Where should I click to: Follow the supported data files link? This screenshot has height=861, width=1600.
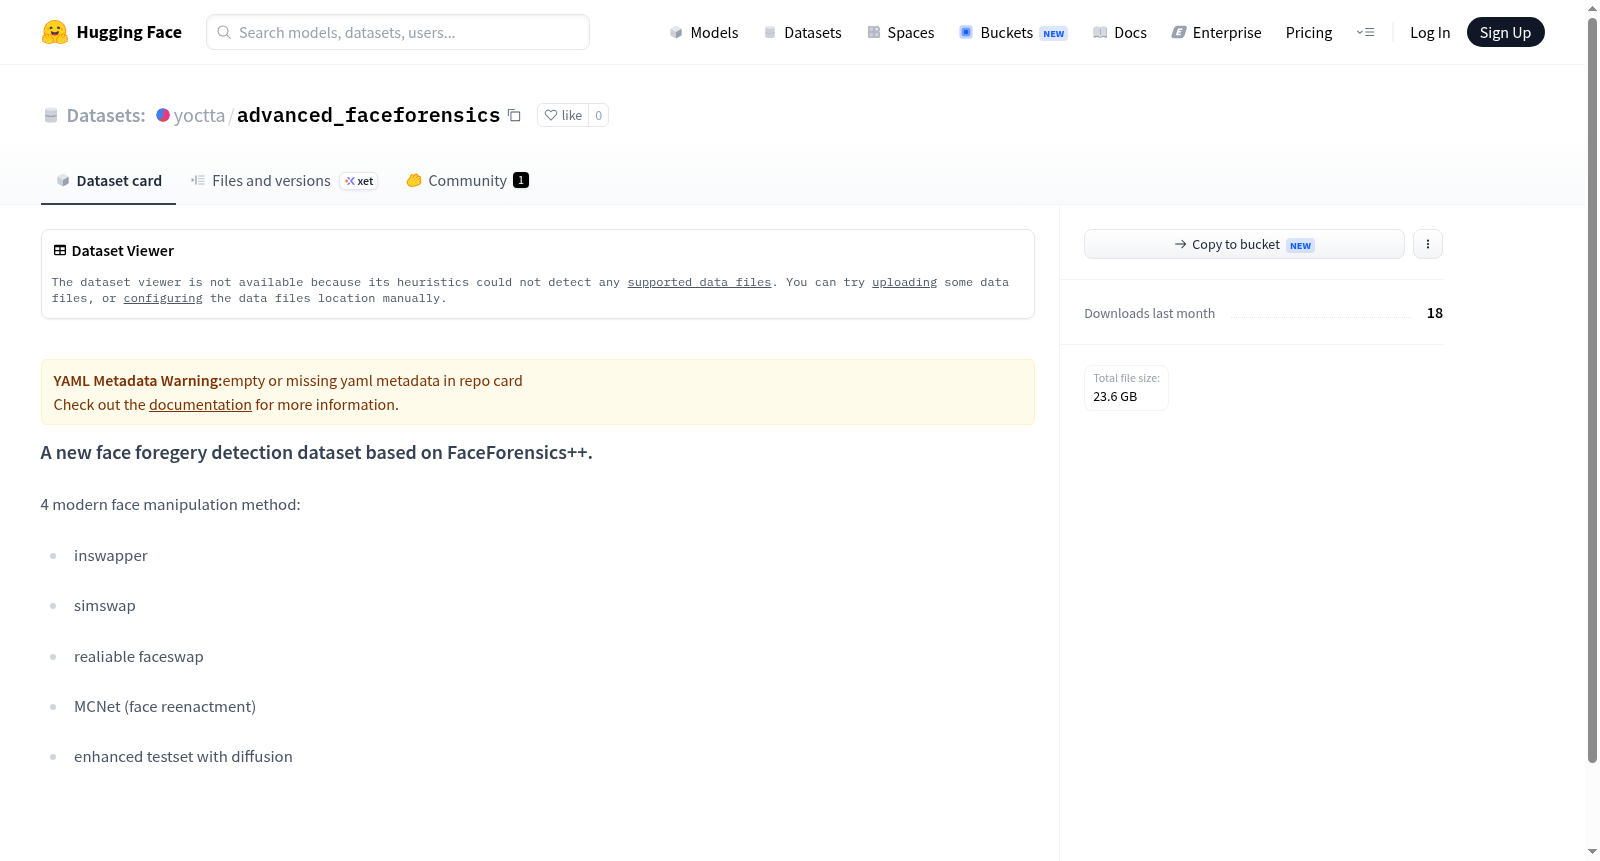(699, 282)
